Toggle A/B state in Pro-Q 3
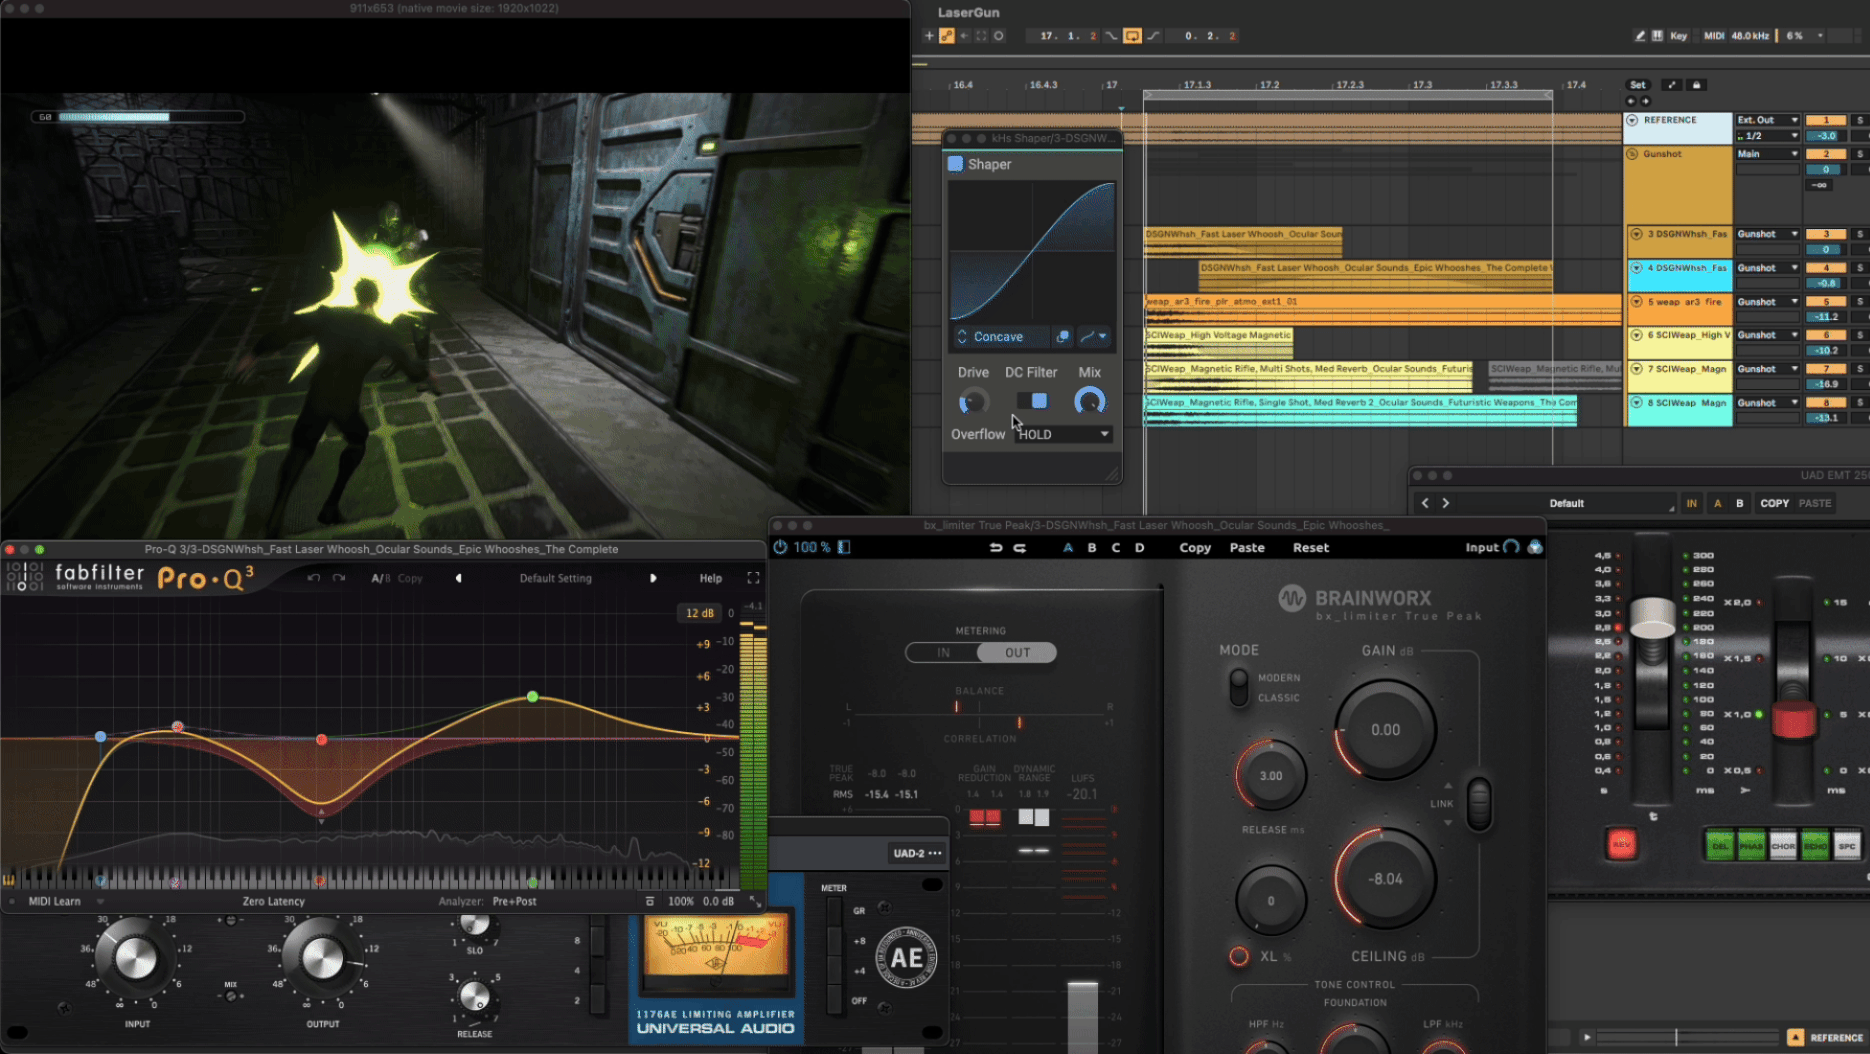1870x1054 pixels. 380,578
